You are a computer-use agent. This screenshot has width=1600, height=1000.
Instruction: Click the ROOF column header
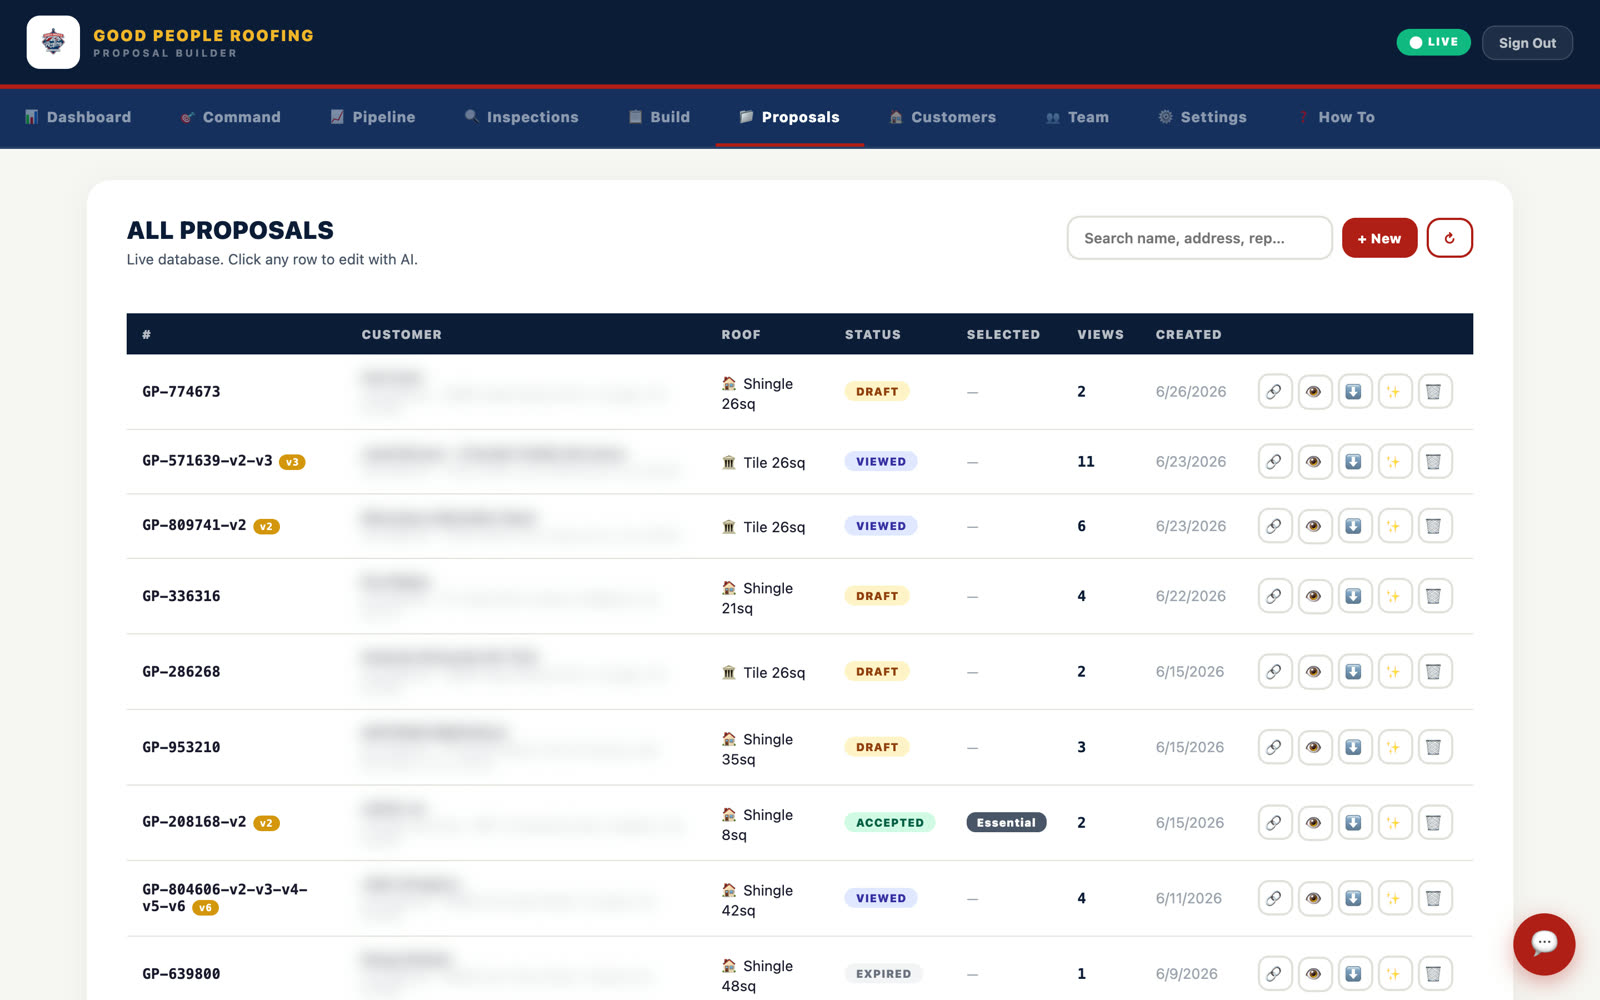point(741,335)
